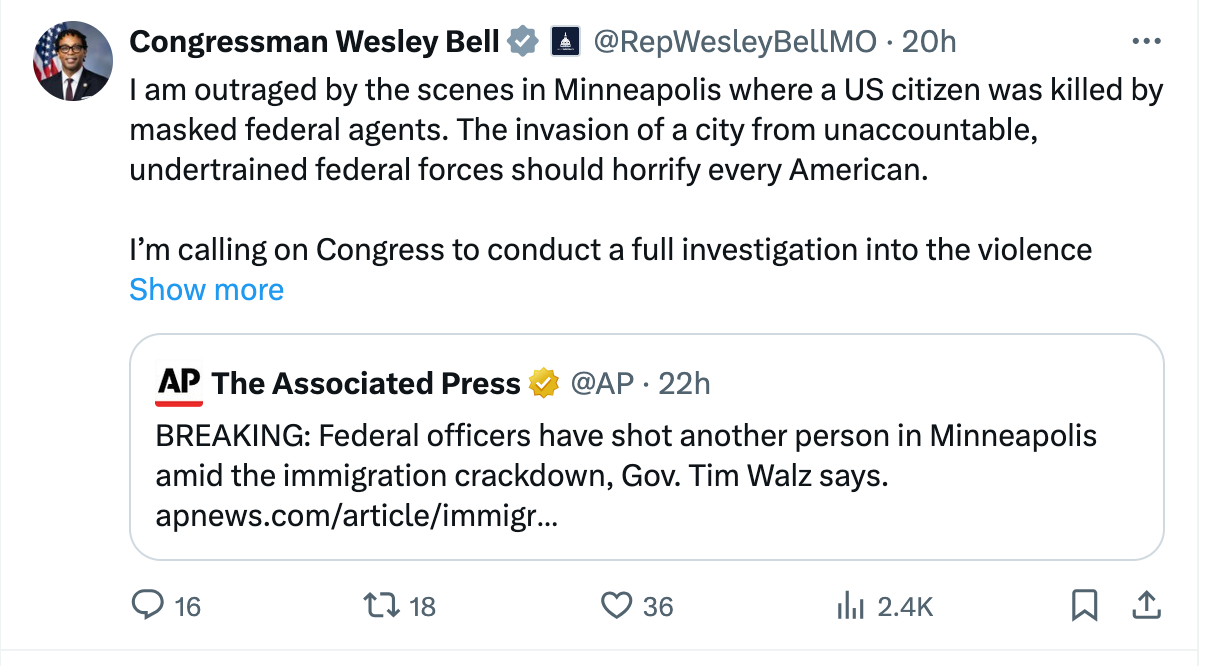Click the government affiliation Capitol badge
1208x666 pixels.
coord(565,41)
